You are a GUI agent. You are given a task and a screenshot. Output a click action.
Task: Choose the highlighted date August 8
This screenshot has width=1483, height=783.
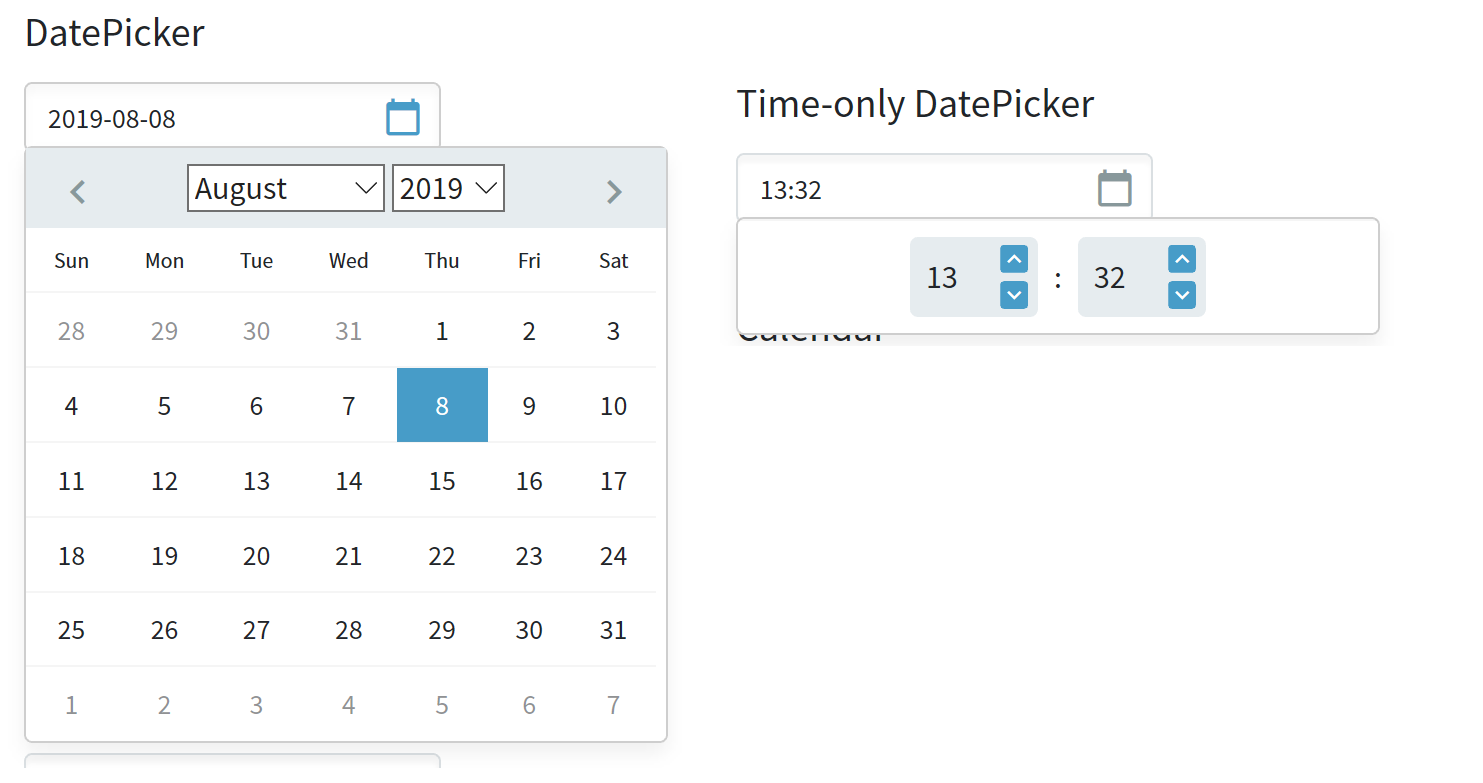[x=442, y=406]
